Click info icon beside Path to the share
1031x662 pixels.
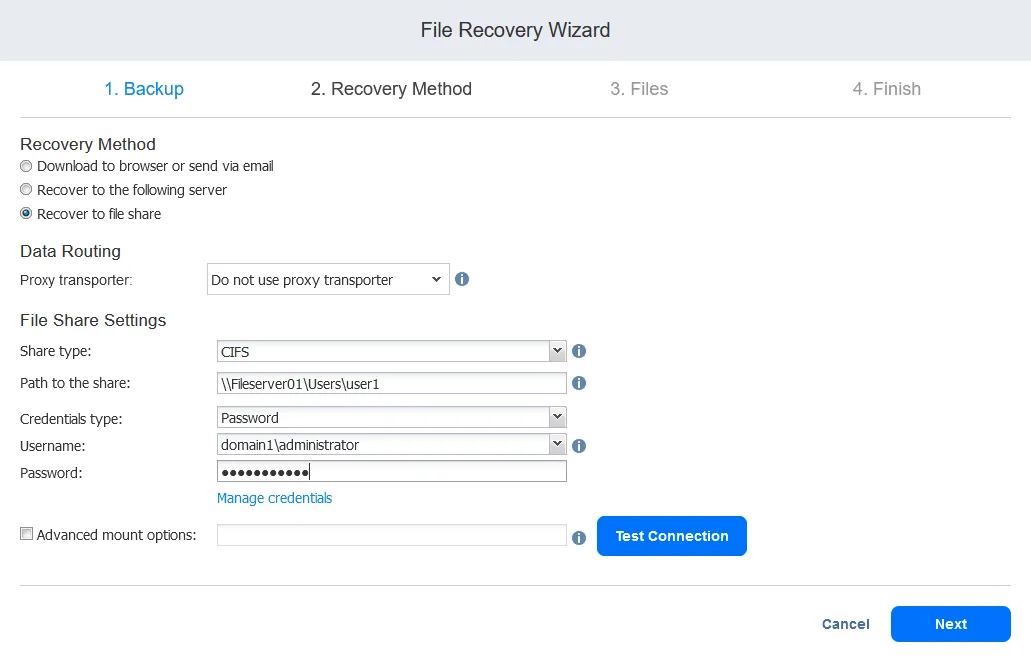[x=579, y=383]
